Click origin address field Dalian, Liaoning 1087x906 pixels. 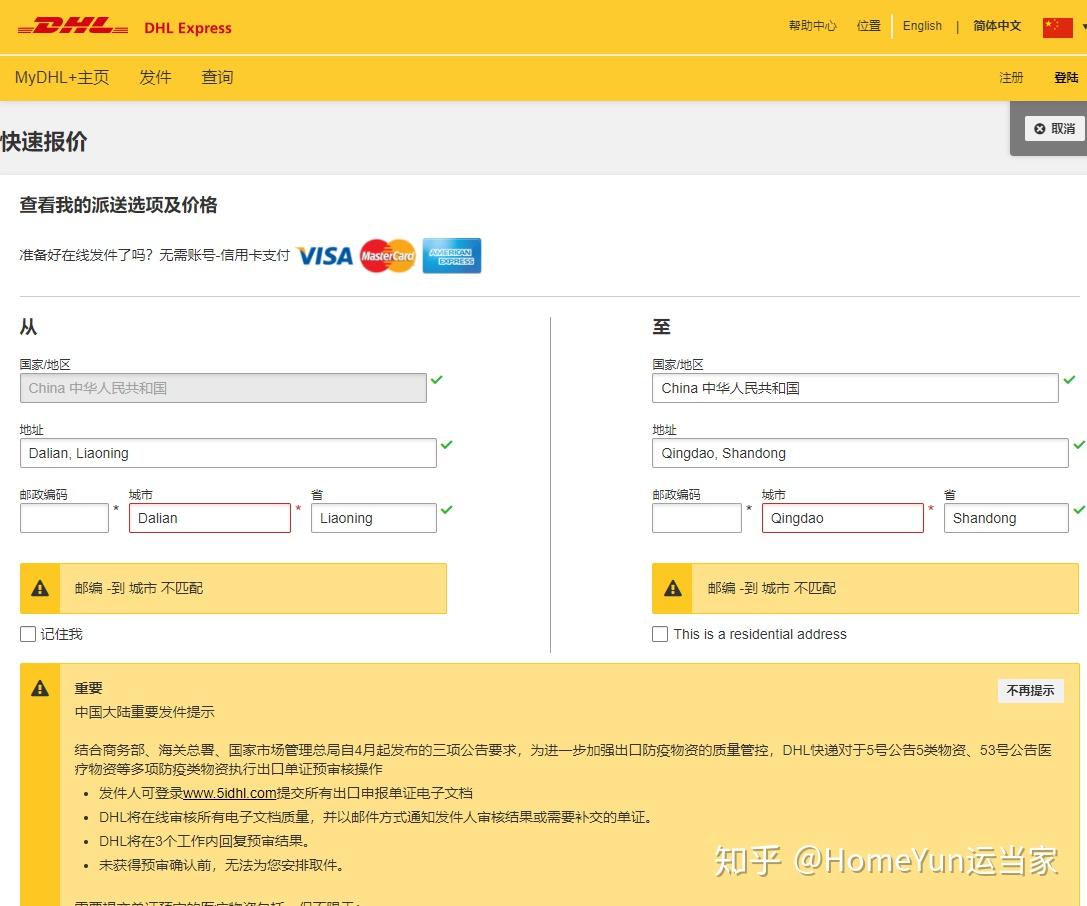coord(228,453)
